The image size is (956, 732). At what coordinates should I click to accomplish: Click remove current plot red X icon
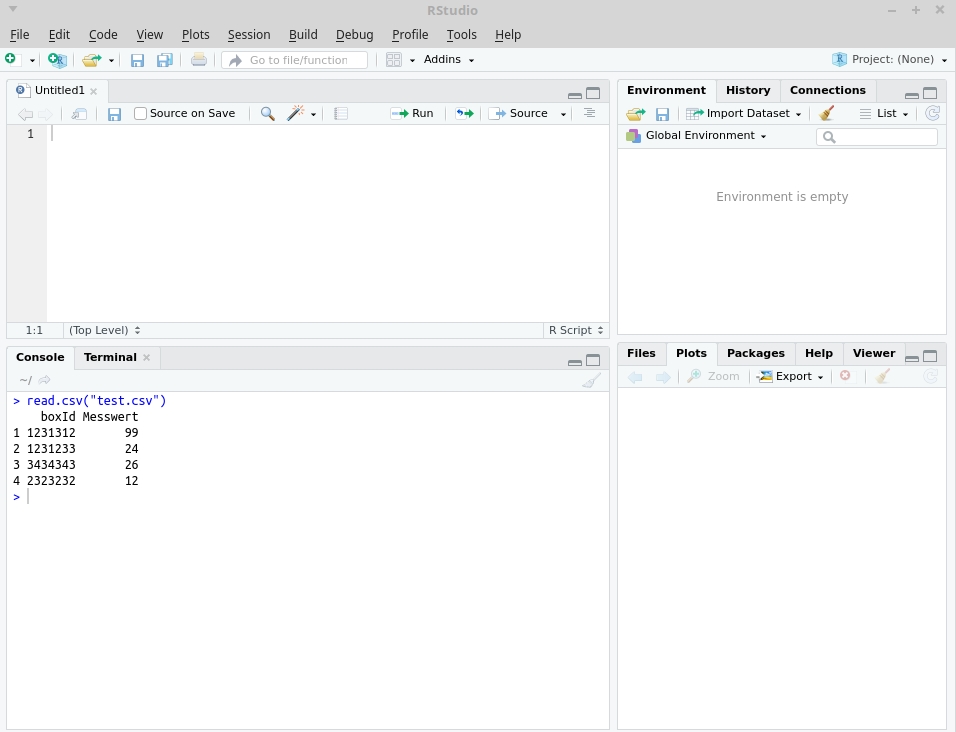coord(845,375)
